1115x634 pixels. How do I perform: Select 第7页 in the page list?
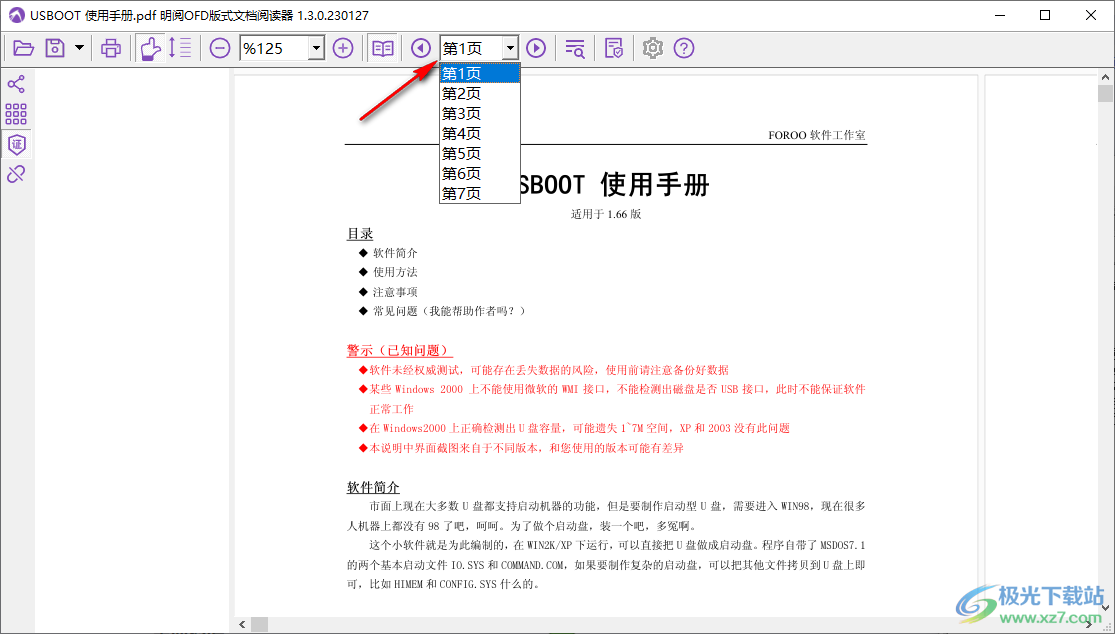480,193
